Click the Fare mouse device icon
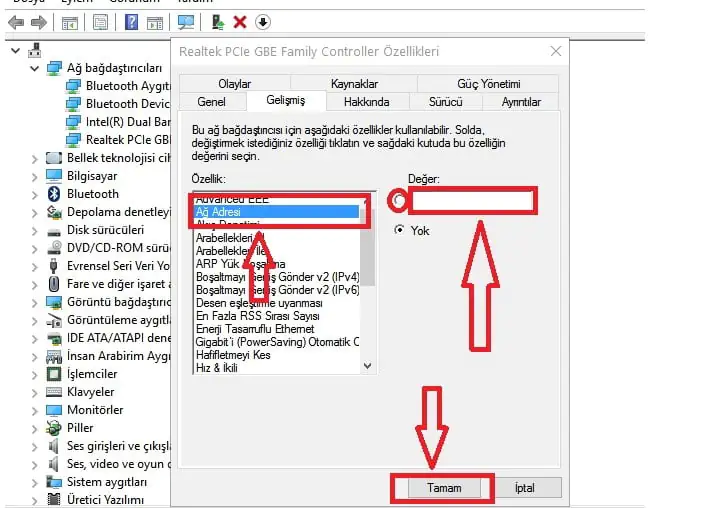 [54, 284]
